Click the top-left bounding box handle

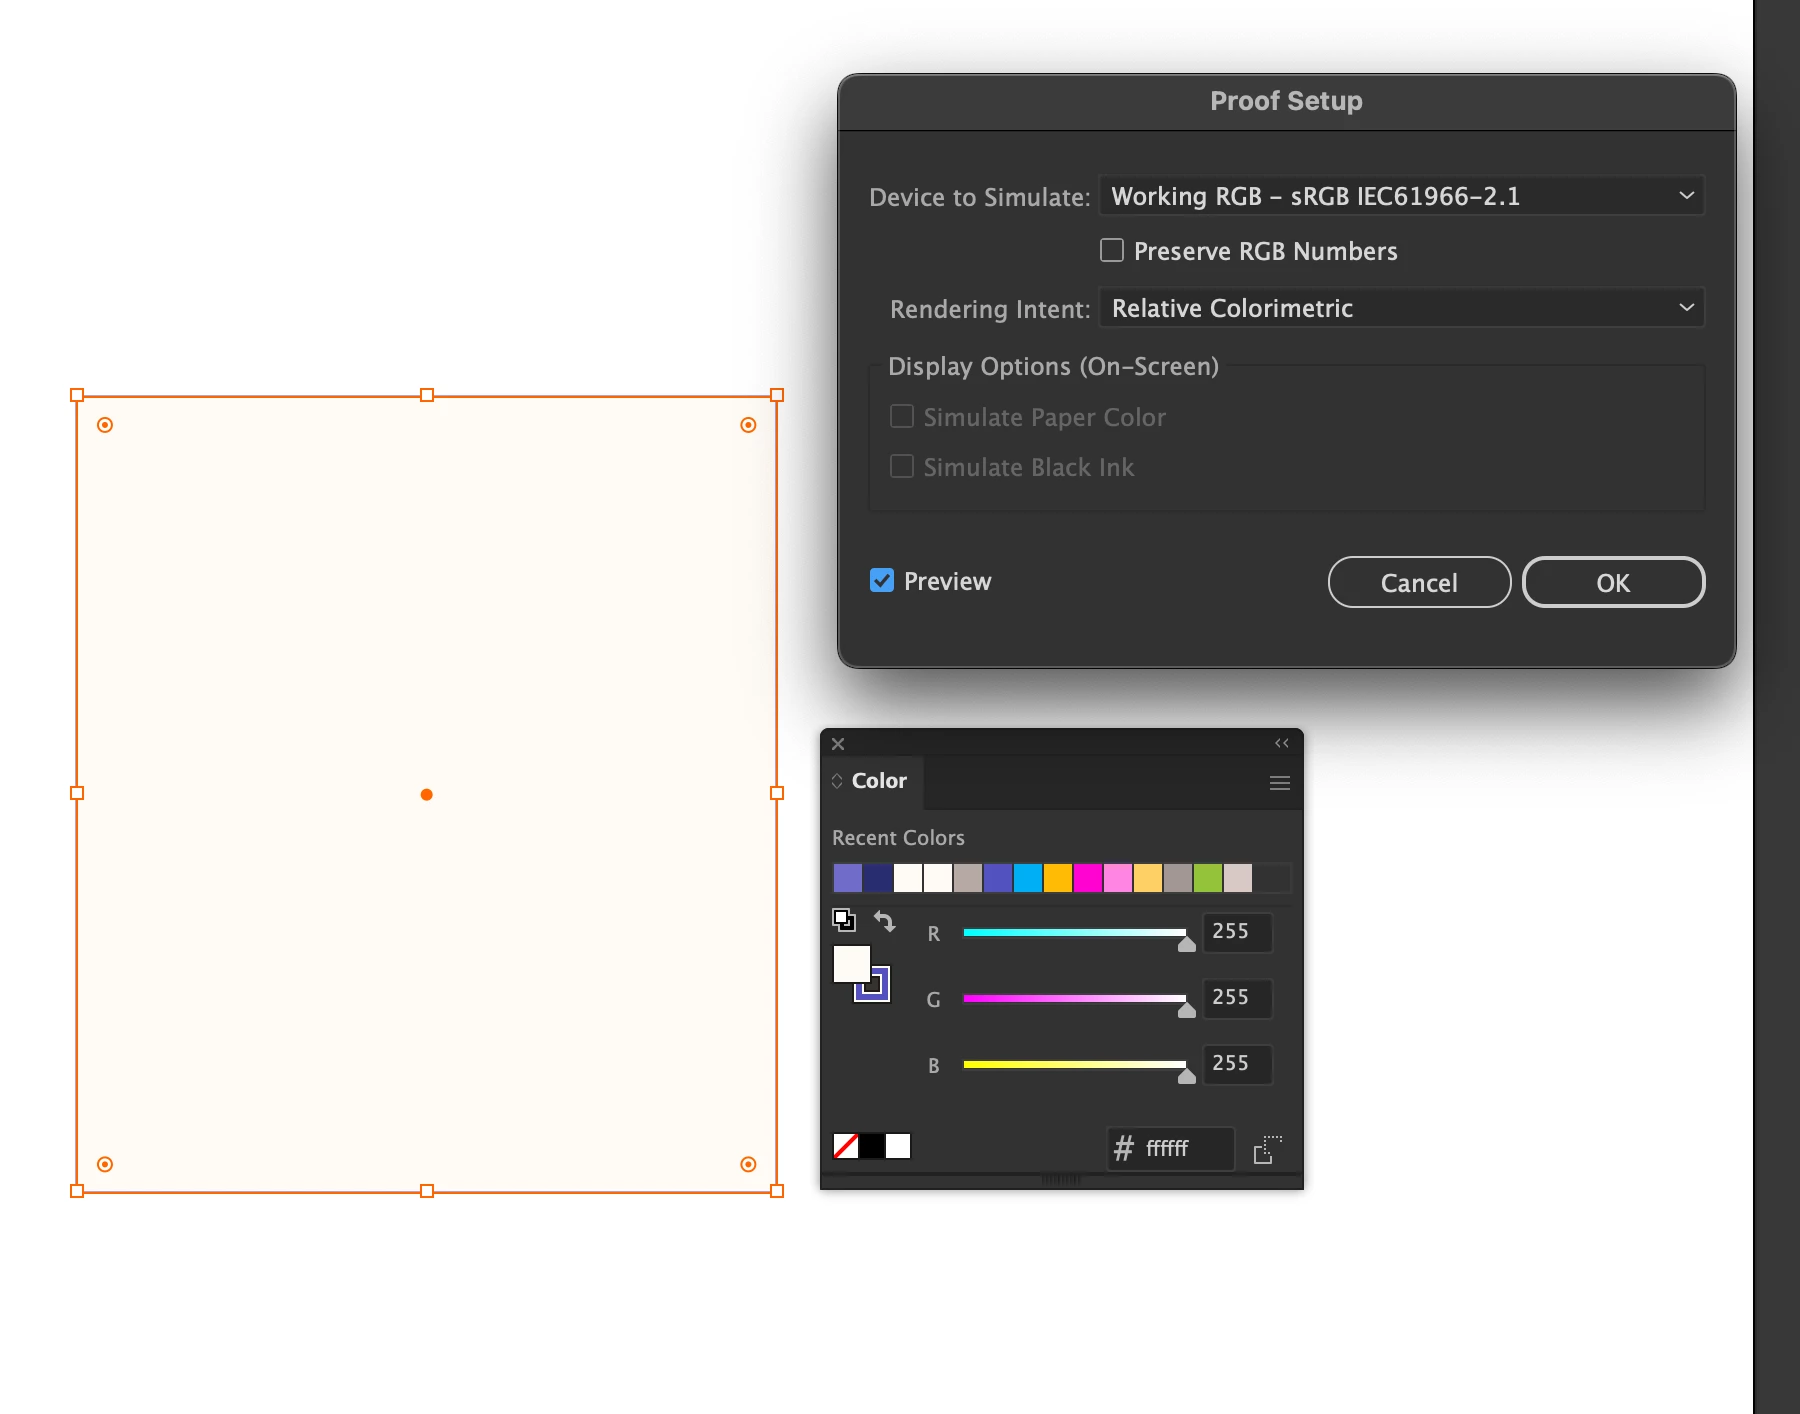click(77, 395)
